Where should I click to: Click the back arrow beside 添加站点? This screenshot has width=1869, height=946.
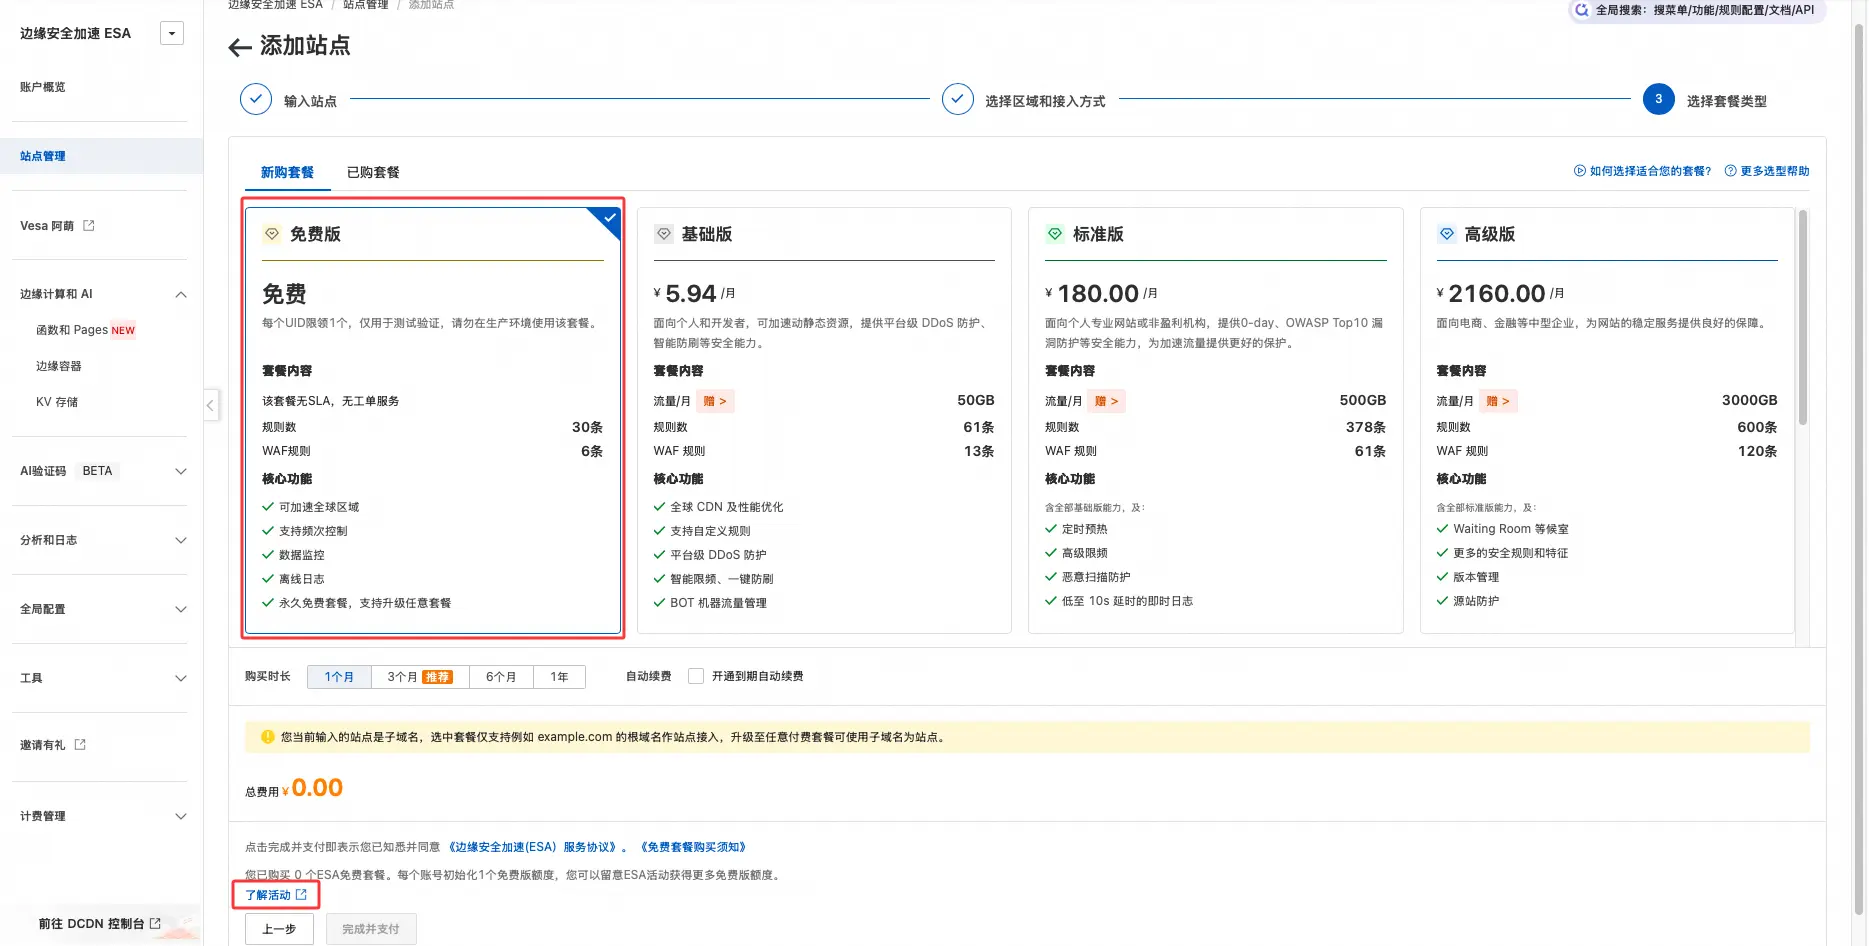[239, 47]
